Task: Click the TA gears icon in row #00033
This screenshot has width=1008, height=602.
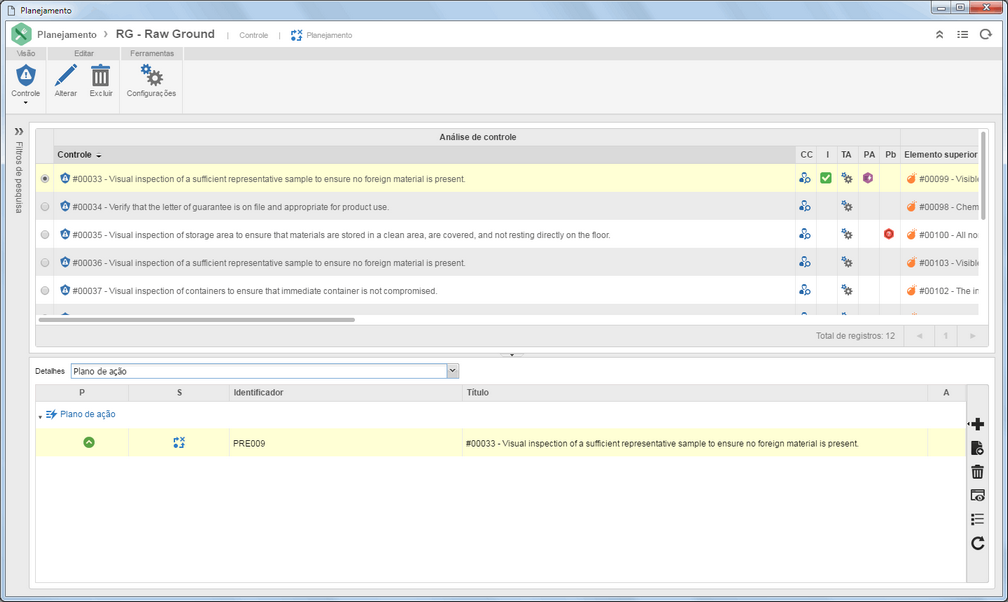Action: (847, 178)
